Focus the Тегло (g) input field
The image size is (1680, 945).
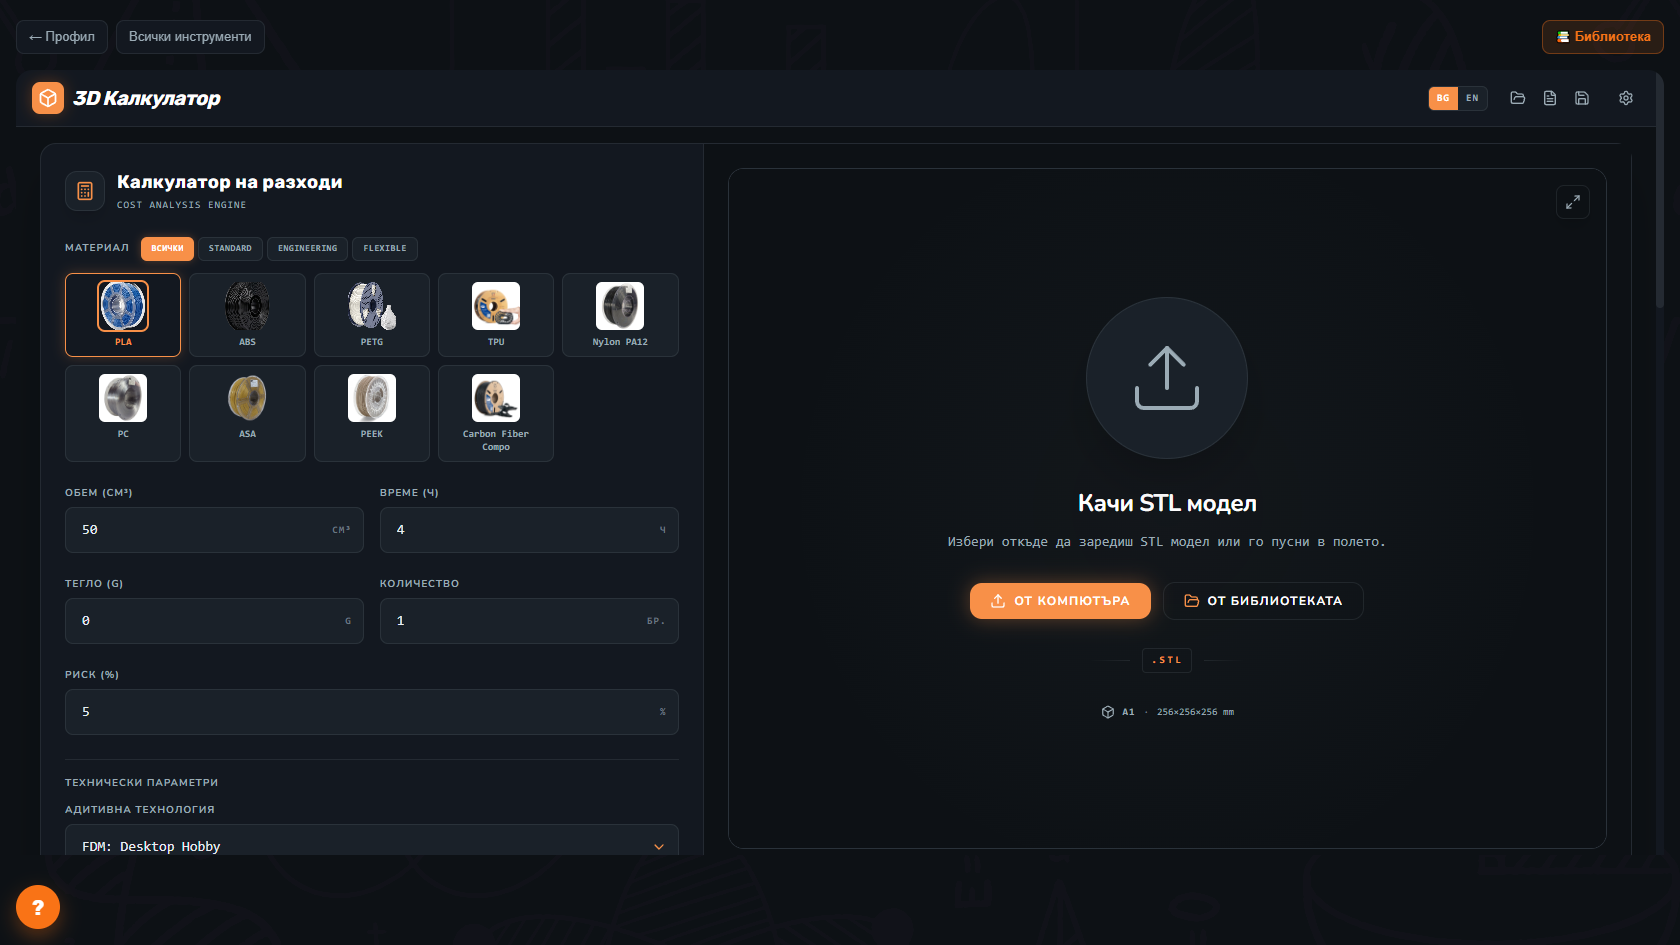tap(214, 621)
